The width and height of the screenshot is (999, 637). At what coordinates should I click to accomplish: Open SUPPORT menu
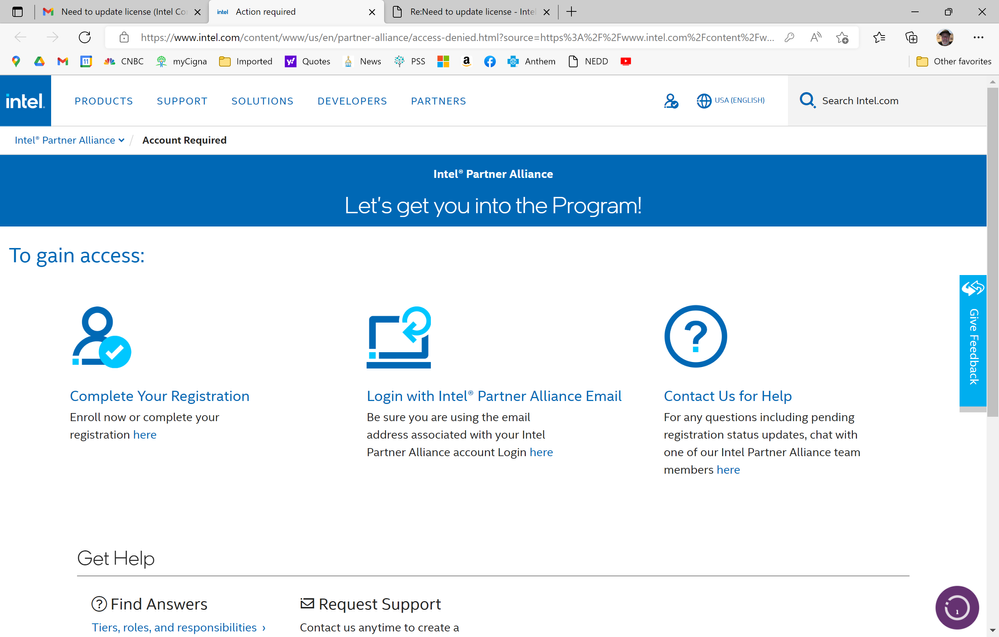[x=182, y=101]
